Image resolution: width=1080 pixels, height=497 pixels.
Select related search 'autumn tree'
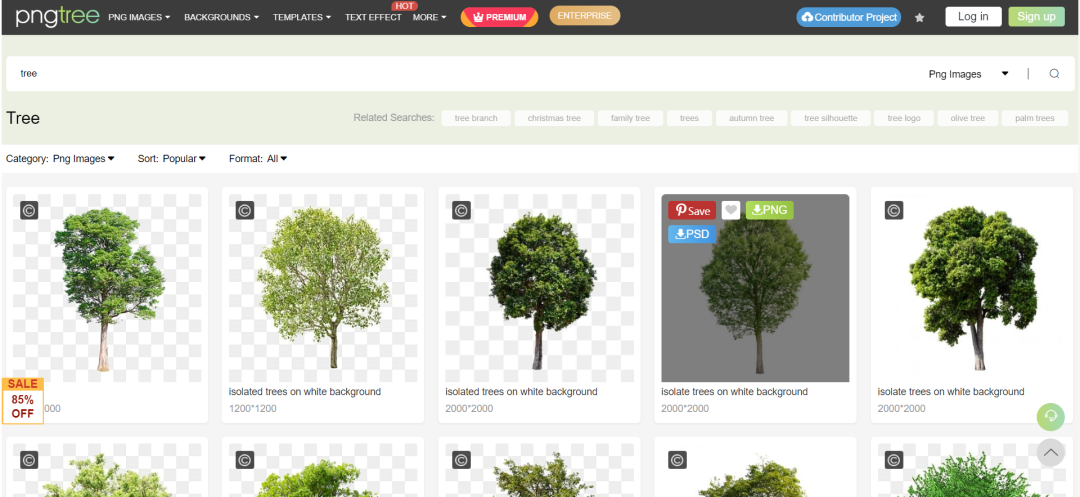point(751,118)
